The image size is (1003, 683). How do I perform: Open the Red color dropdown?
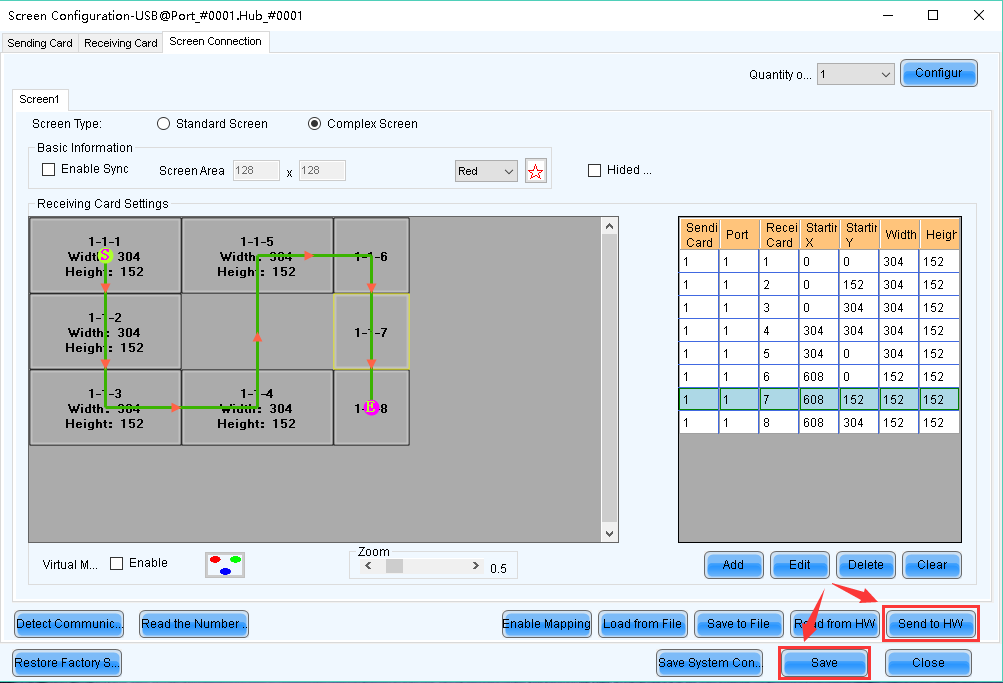(486, 171)
